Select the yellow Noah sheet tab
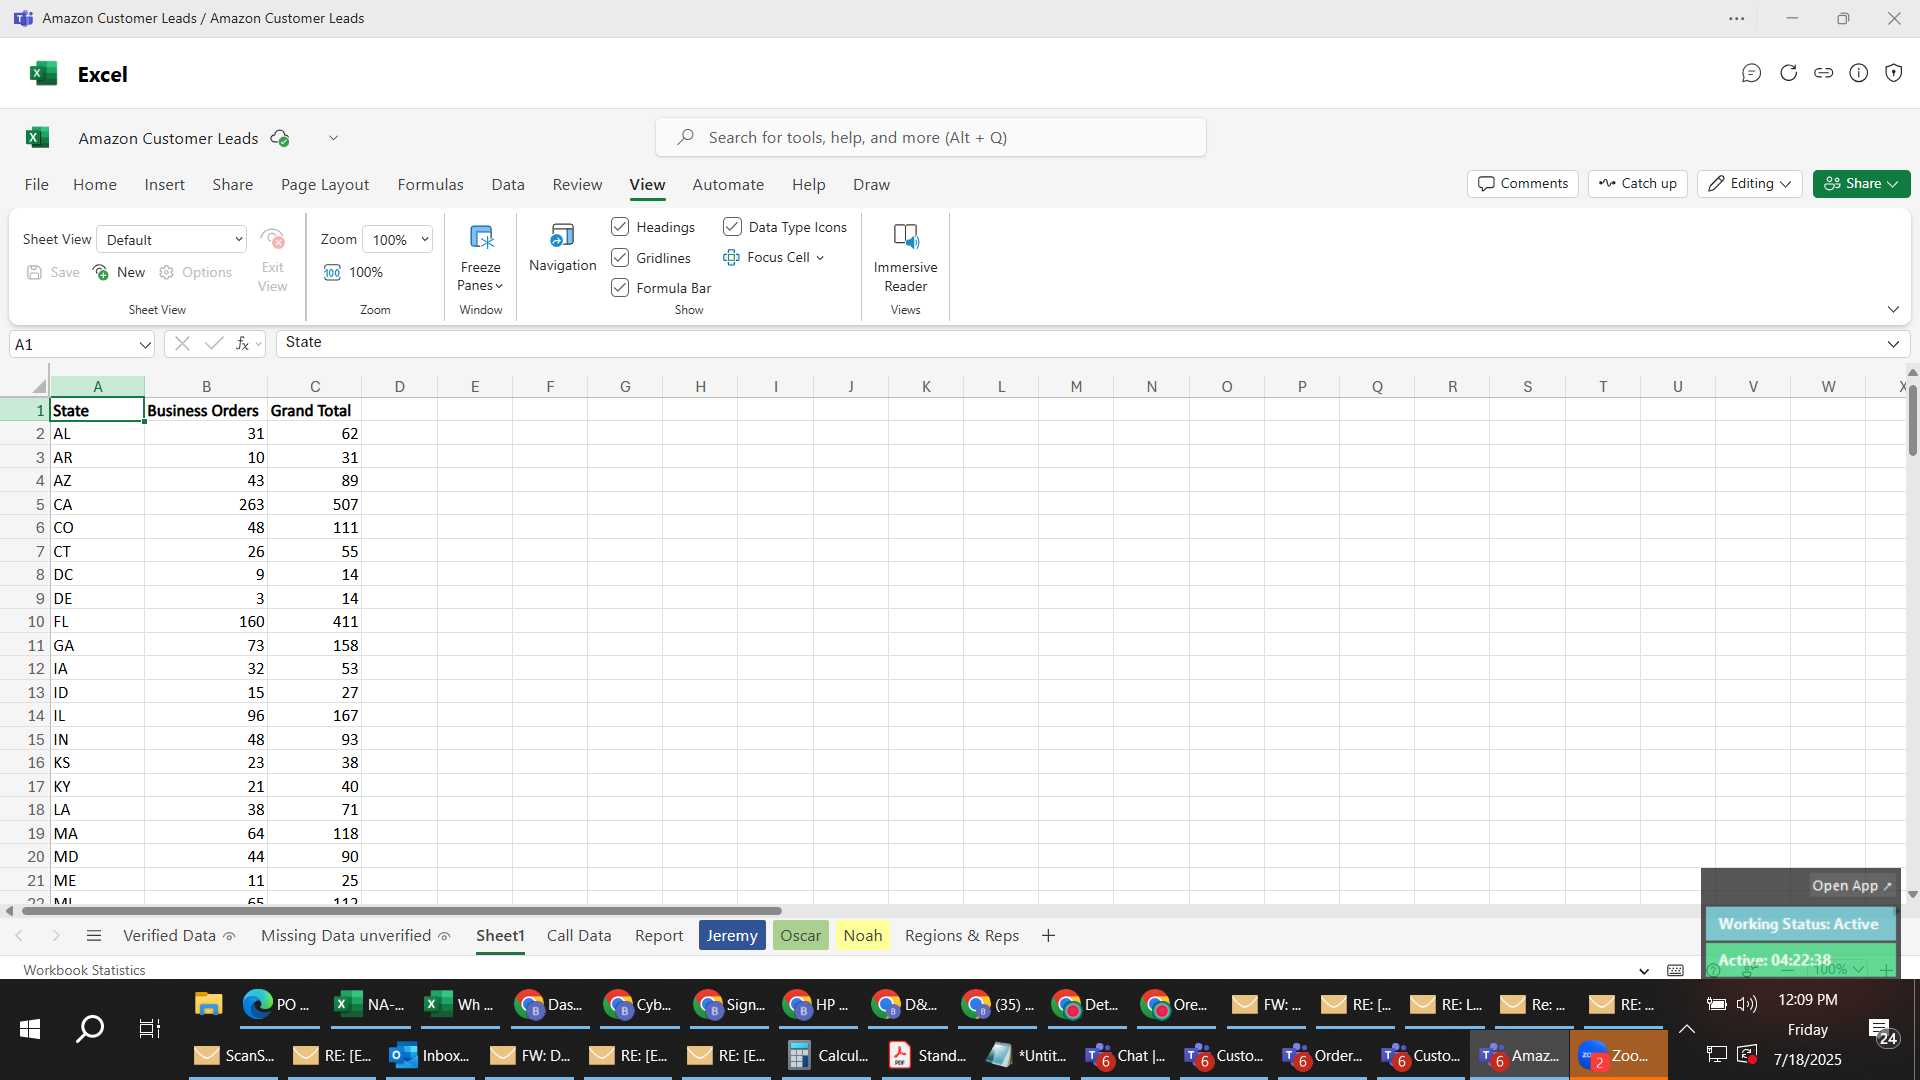This screenshot has width=1920, height=1080. pyautogui.click(x=862, y=936)
